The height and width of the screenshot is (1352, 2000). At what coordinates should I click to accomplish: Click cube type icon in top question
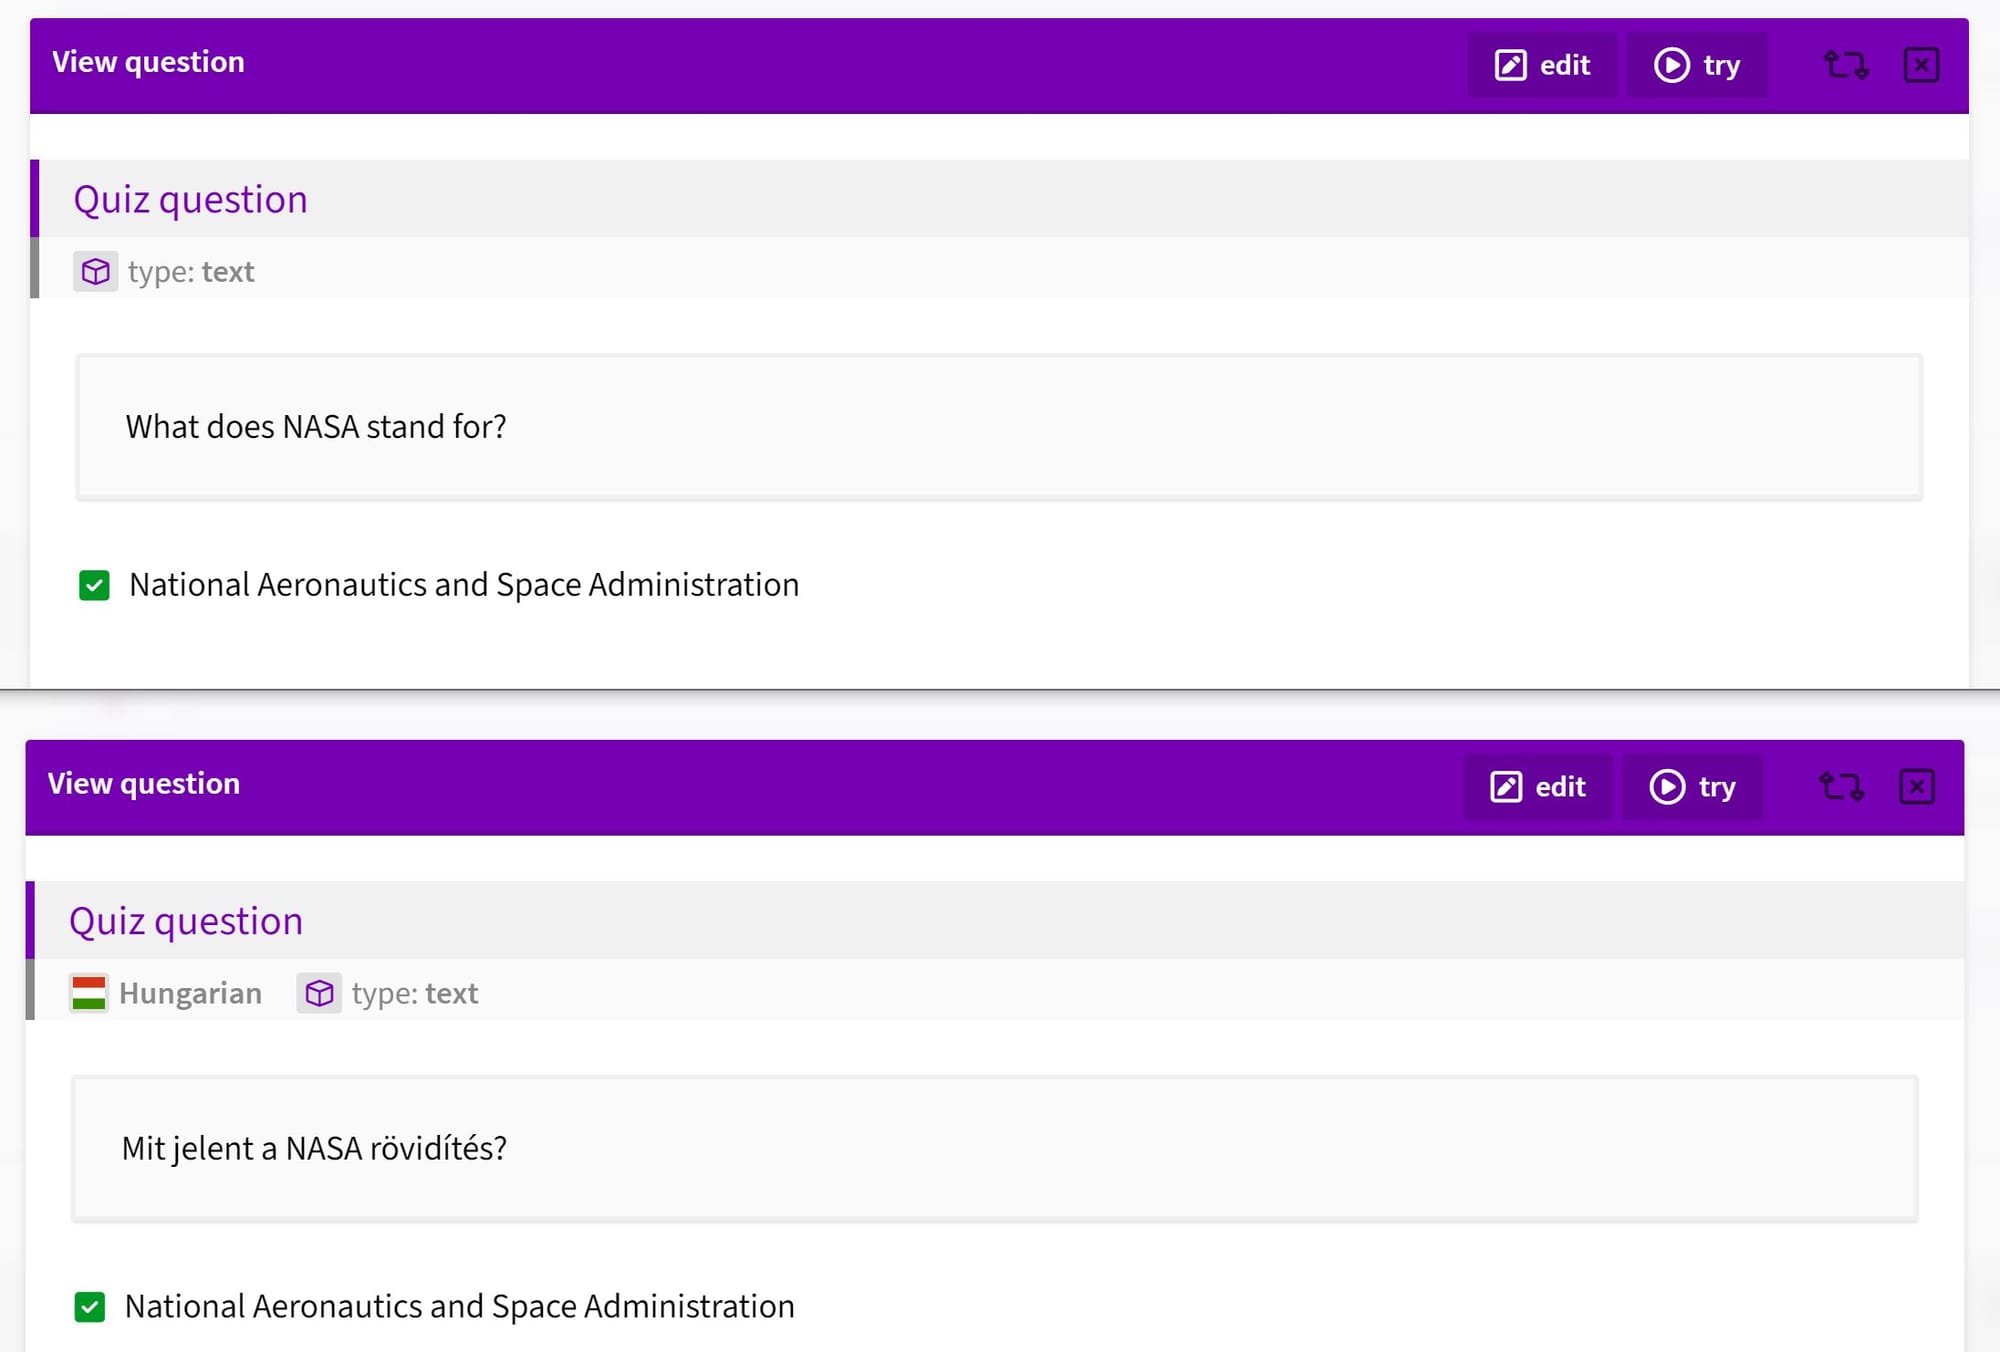click(x=95, y=272)
